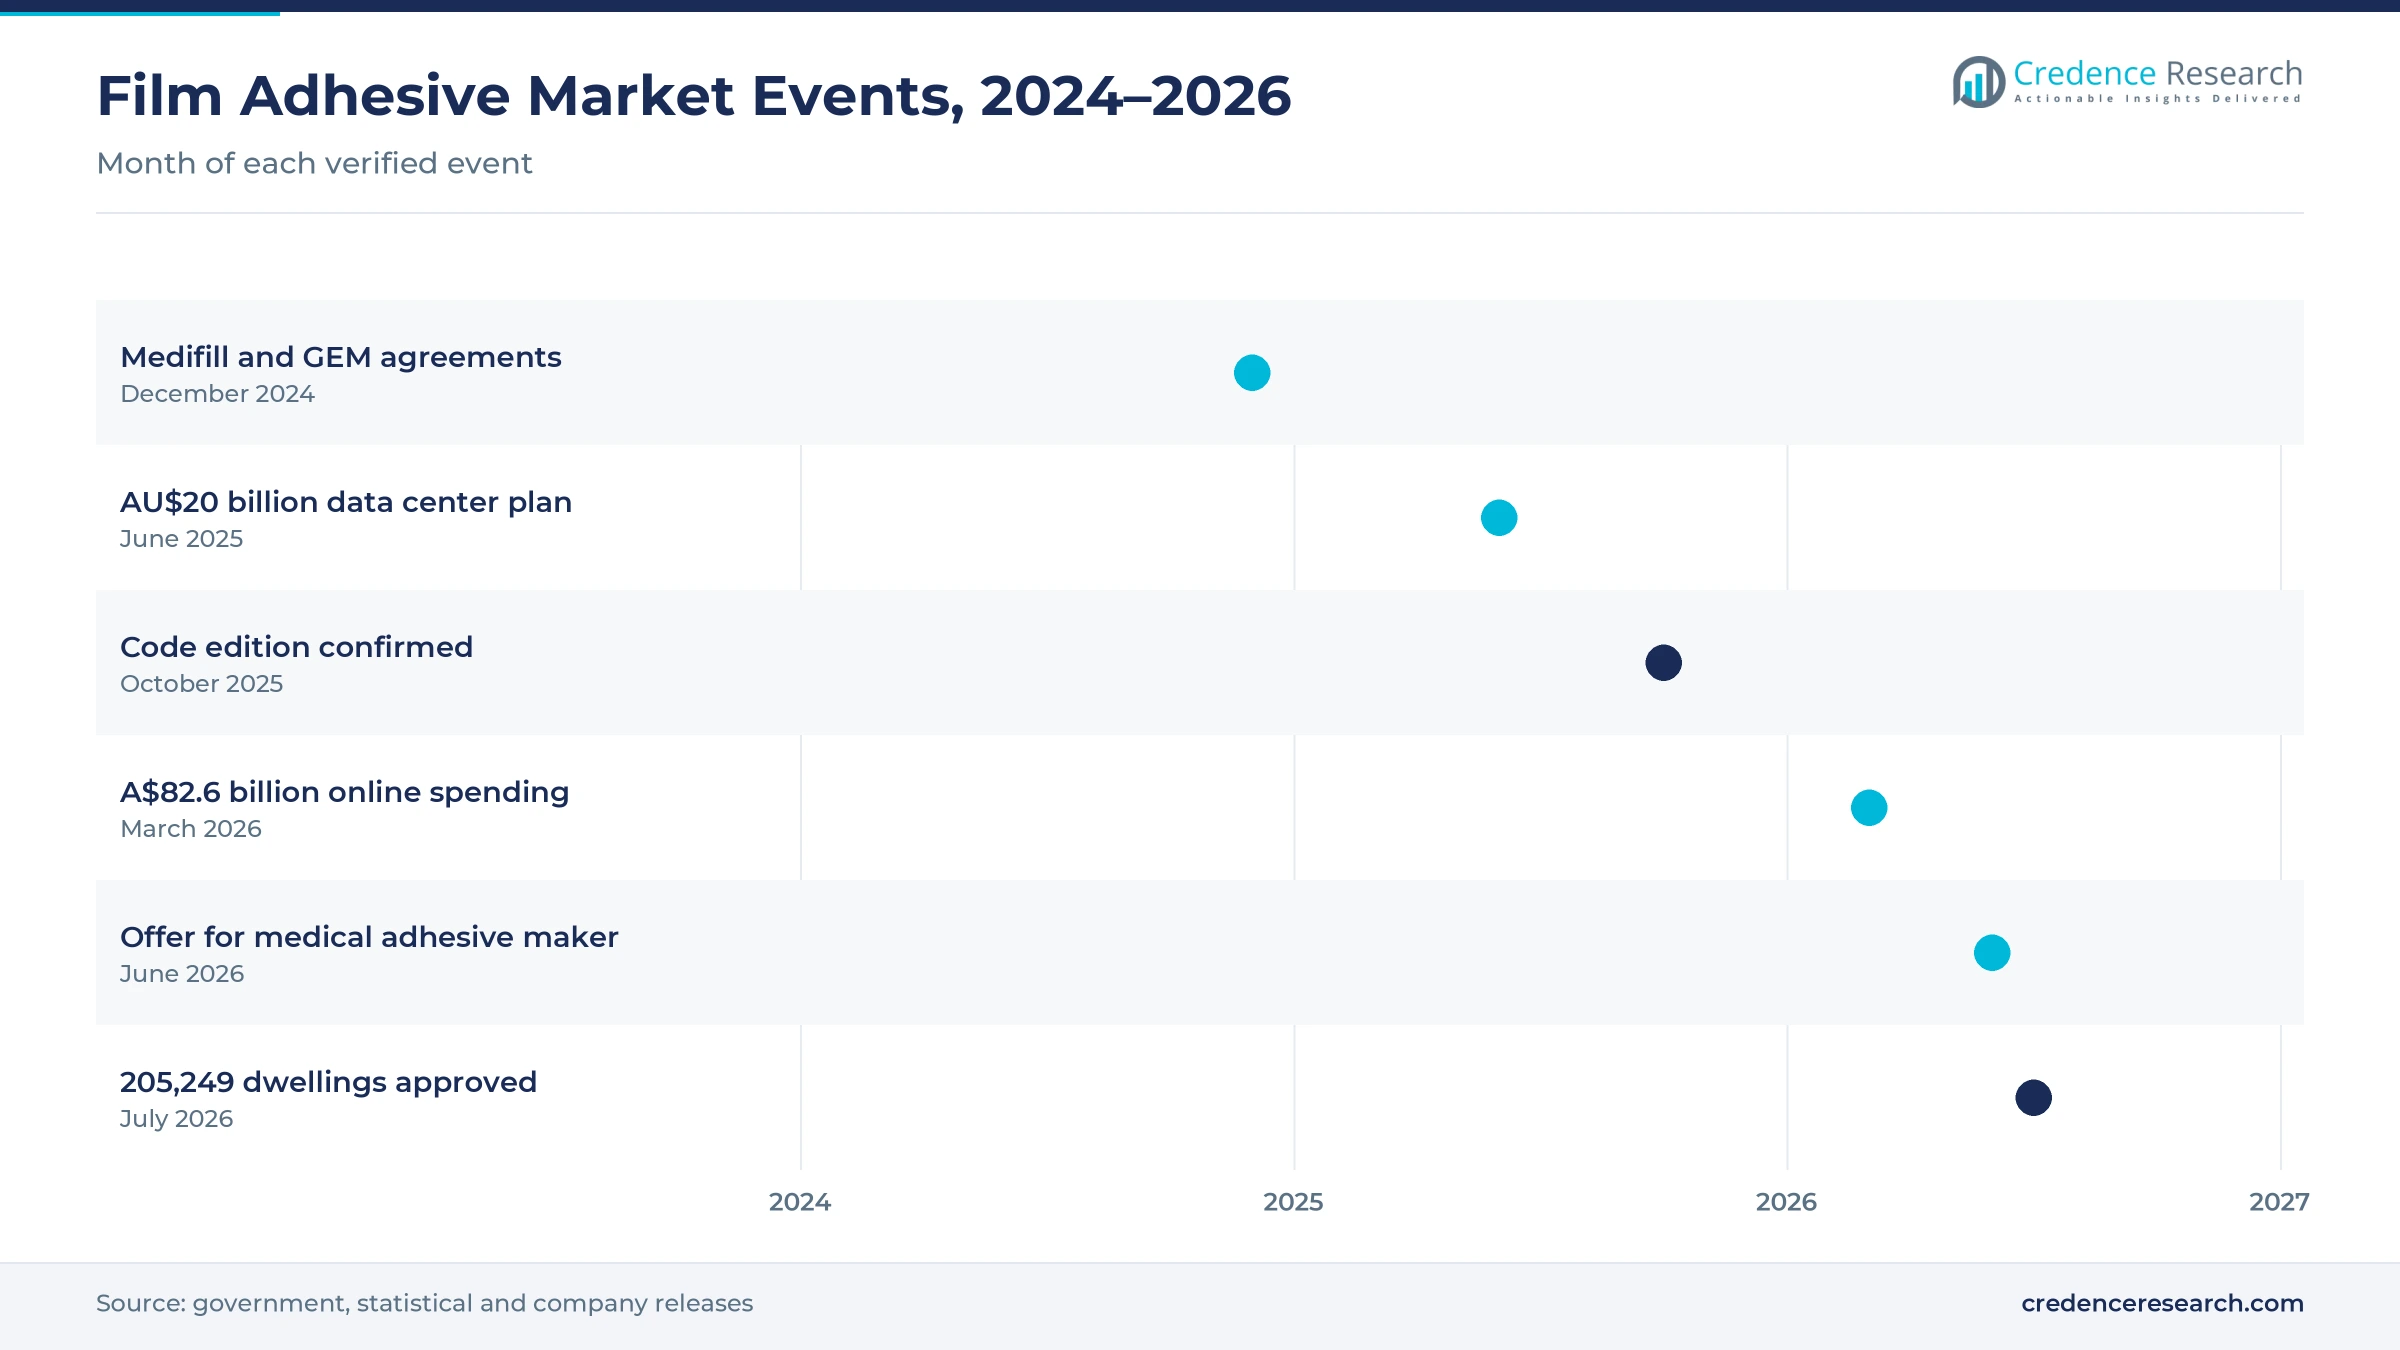This screenshot has width=2400, height=1350.
Task: Click the 'June 2026' date text
Action: click(182, 974)
